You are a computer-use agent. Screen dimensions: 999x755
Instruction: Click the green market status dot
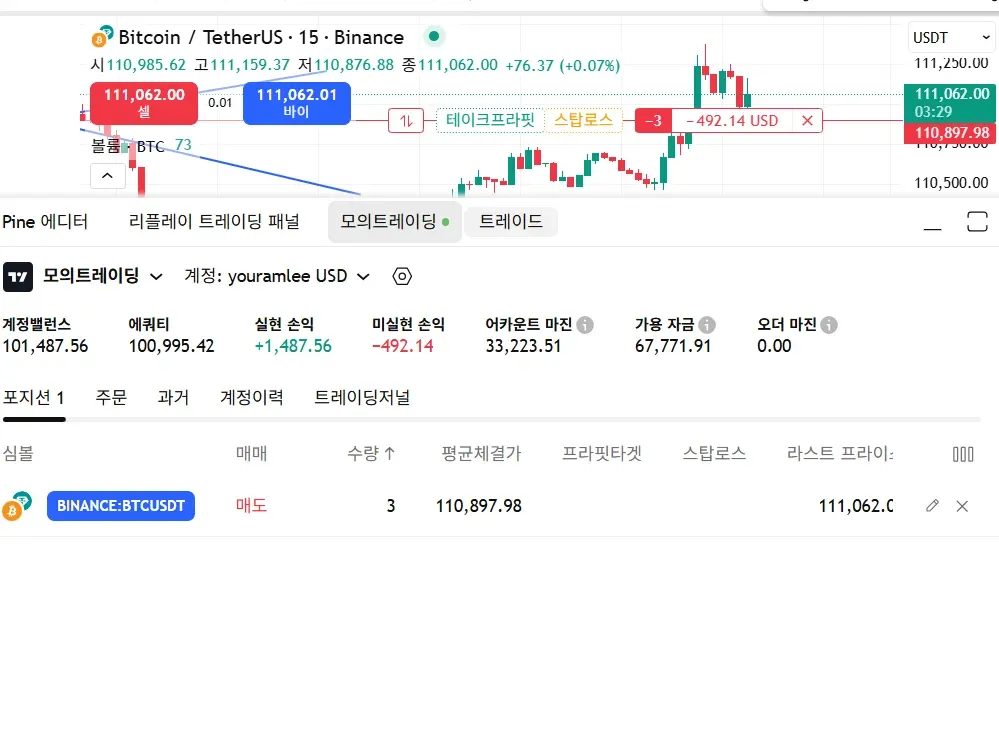point(434,36)
